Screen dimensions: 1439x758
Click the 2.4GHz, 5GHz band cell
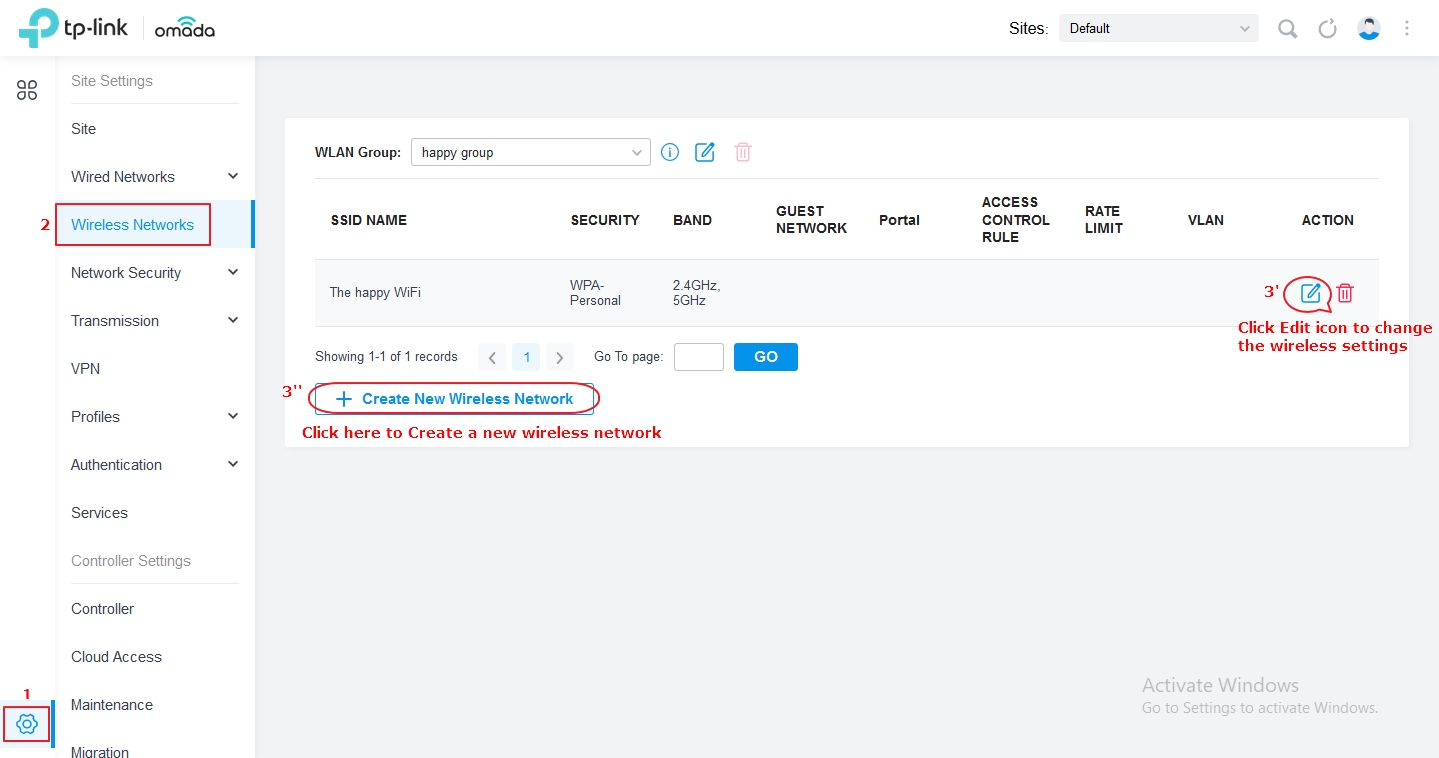(697, 293)
